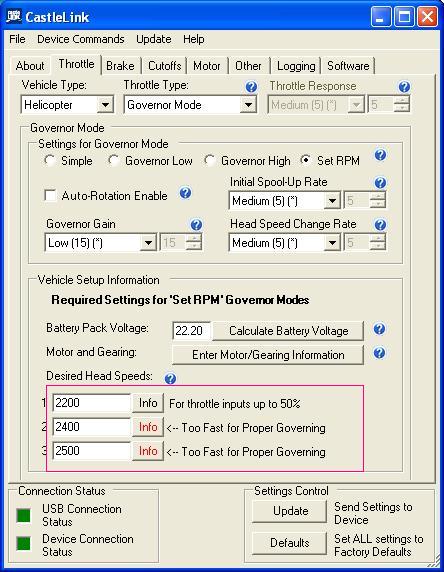
Task: Open the Device Commands menu
Action: (x=81, y=39)
